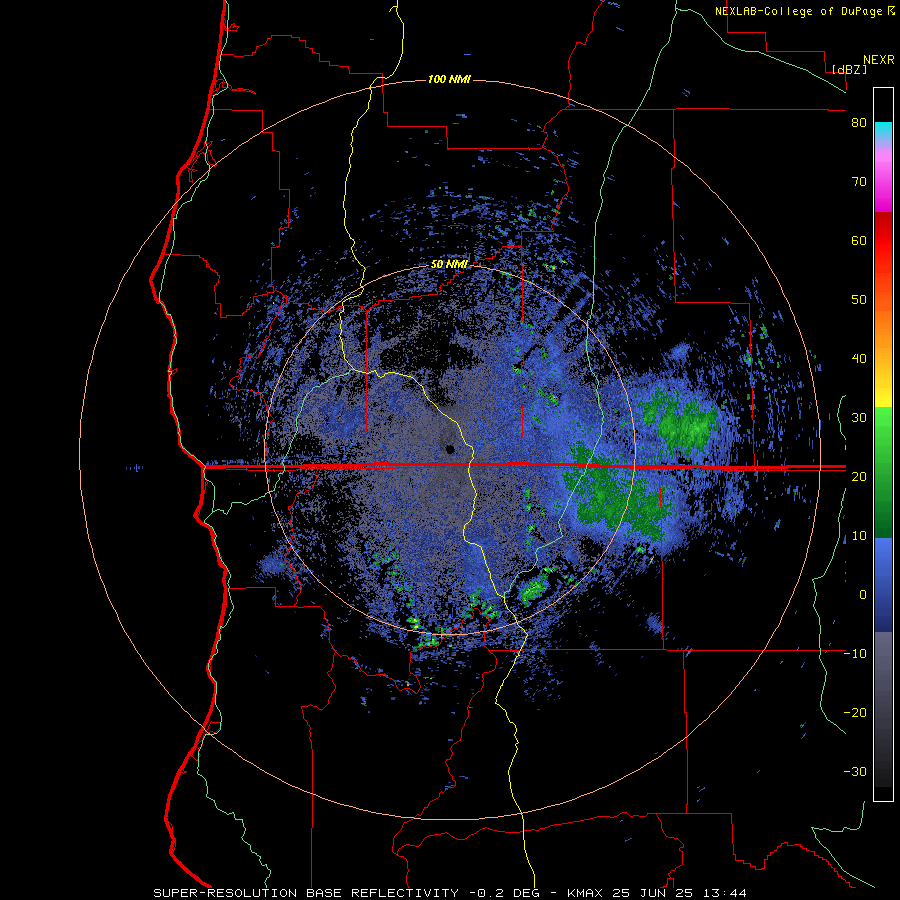Viewport: 900px width, 900px height.
Task: Click the 100 NMI range ring label
Action: pyautogui.click(x=449, y=79)
